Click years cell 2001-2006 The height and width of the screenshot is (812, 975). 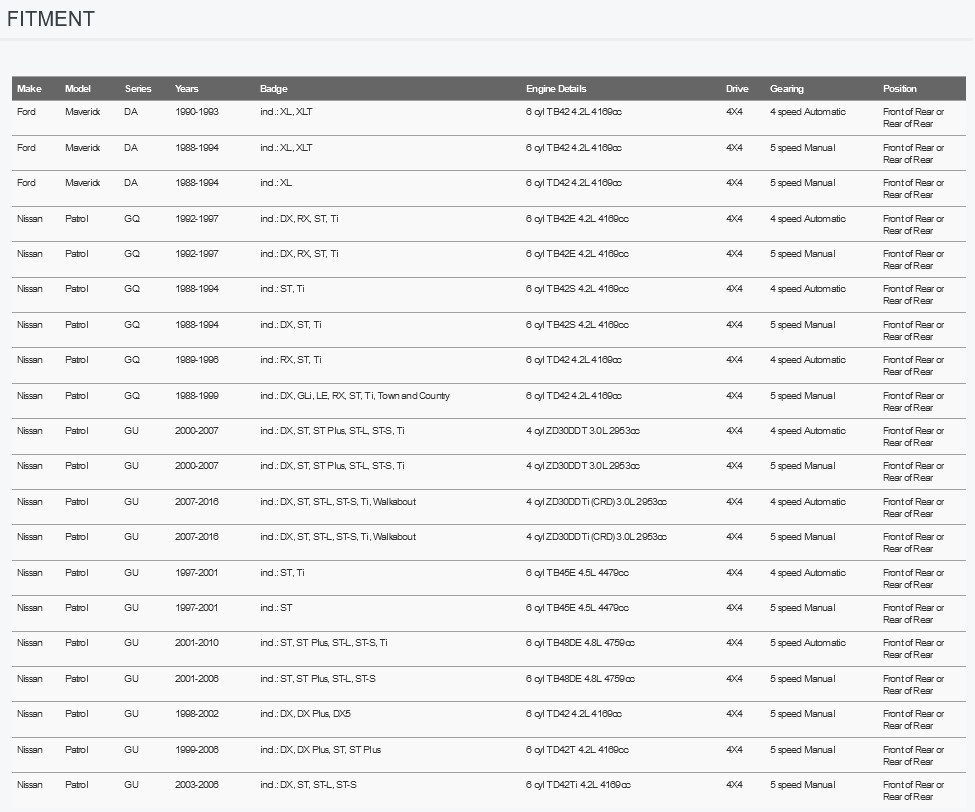[x=197, y=679]
